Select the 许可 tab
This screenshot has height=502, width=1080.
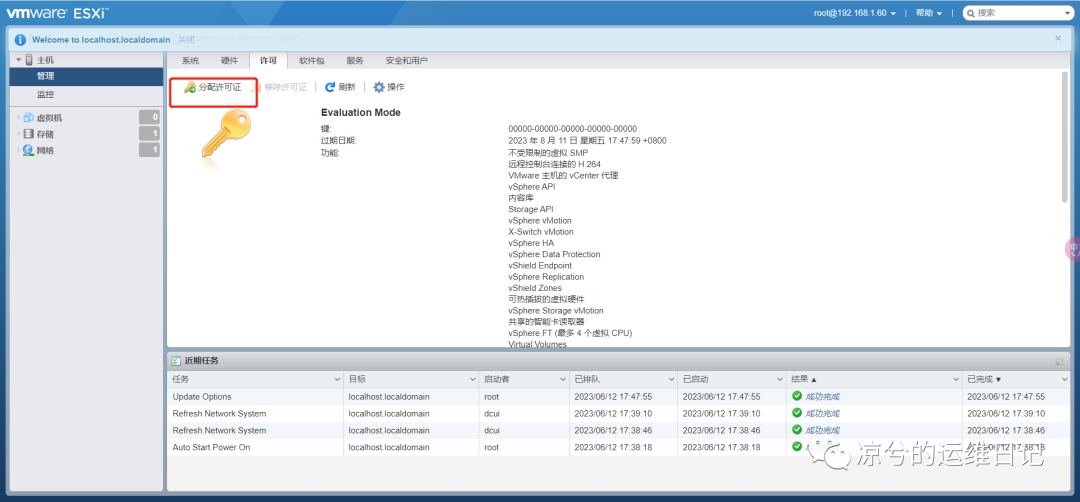point(269,61)
